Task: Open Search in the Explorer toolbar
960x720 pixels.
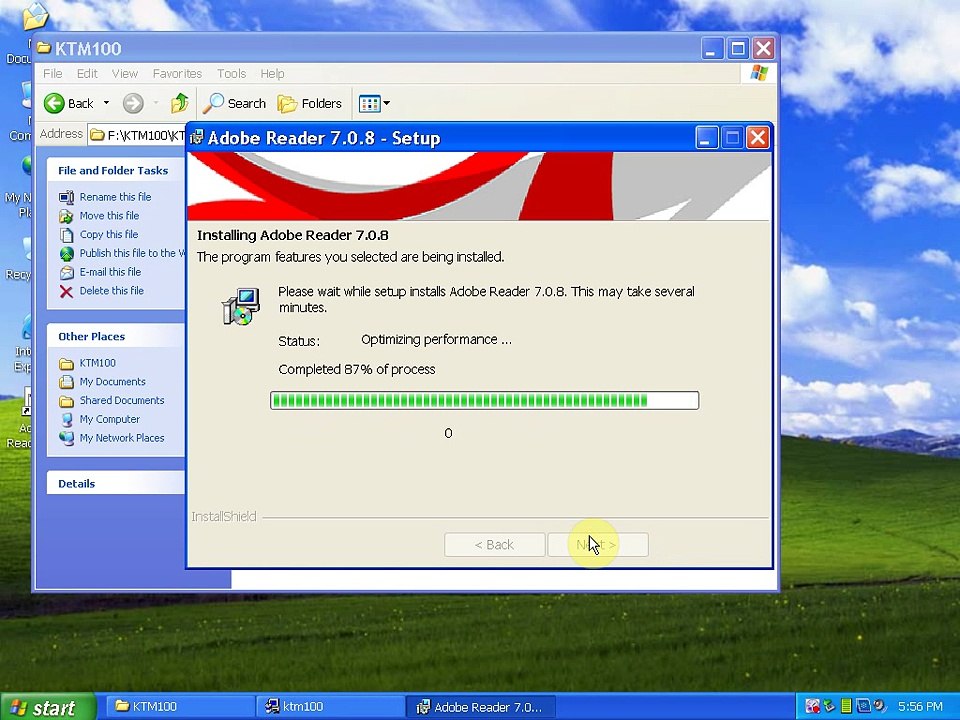Action: (x=234, y=103)
